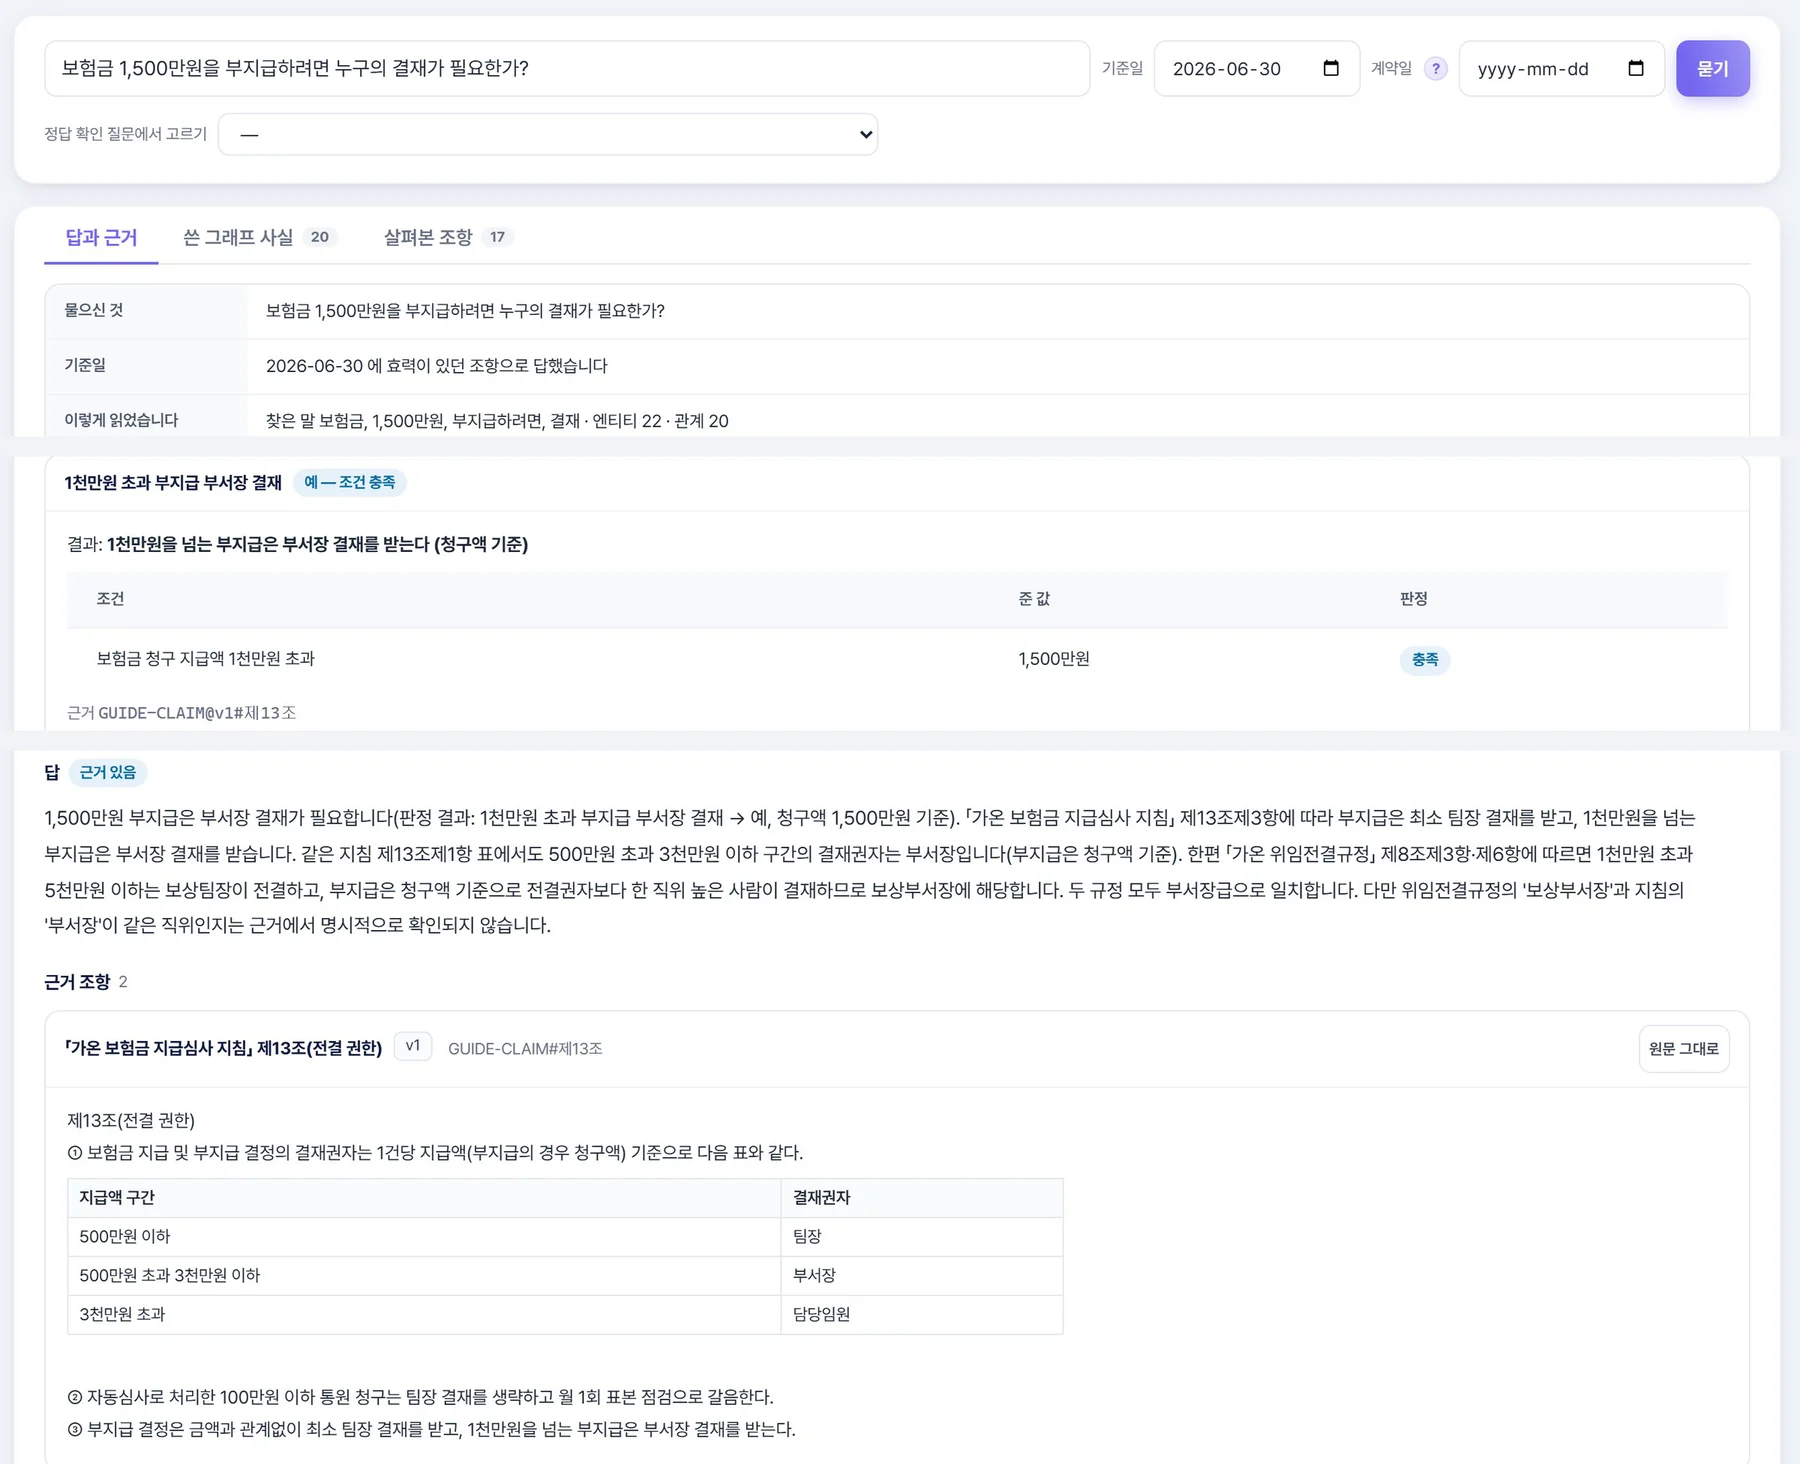
Task: Click the 500만원 초과 3천만원 이하 cell
Action: (424, 1276)
